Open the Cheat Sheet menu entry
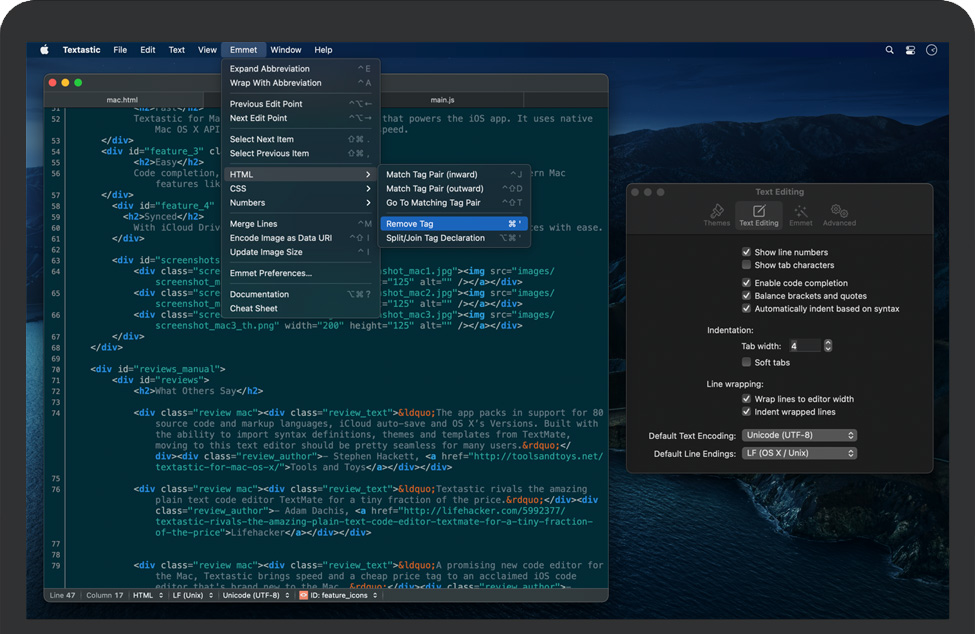Screen dimensions: 975x634 click(x=254, y=308)
